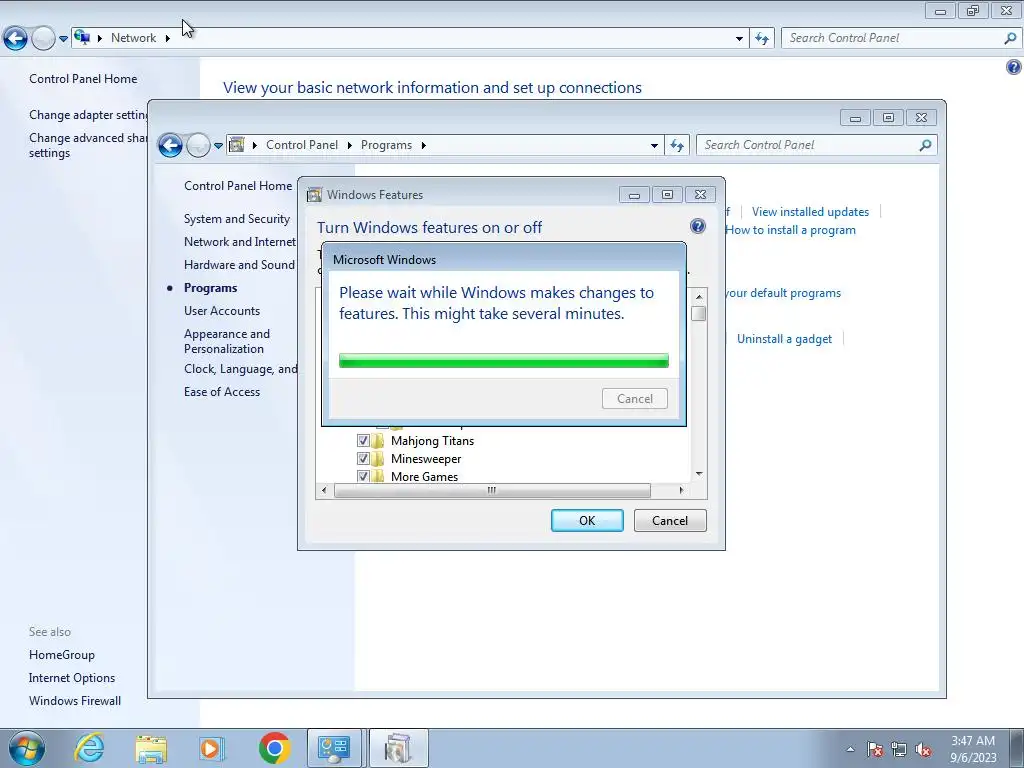Go forward in the Network window
This screenshot has width=1024, height=768.
pyautogui.click(x=43, y=38)
